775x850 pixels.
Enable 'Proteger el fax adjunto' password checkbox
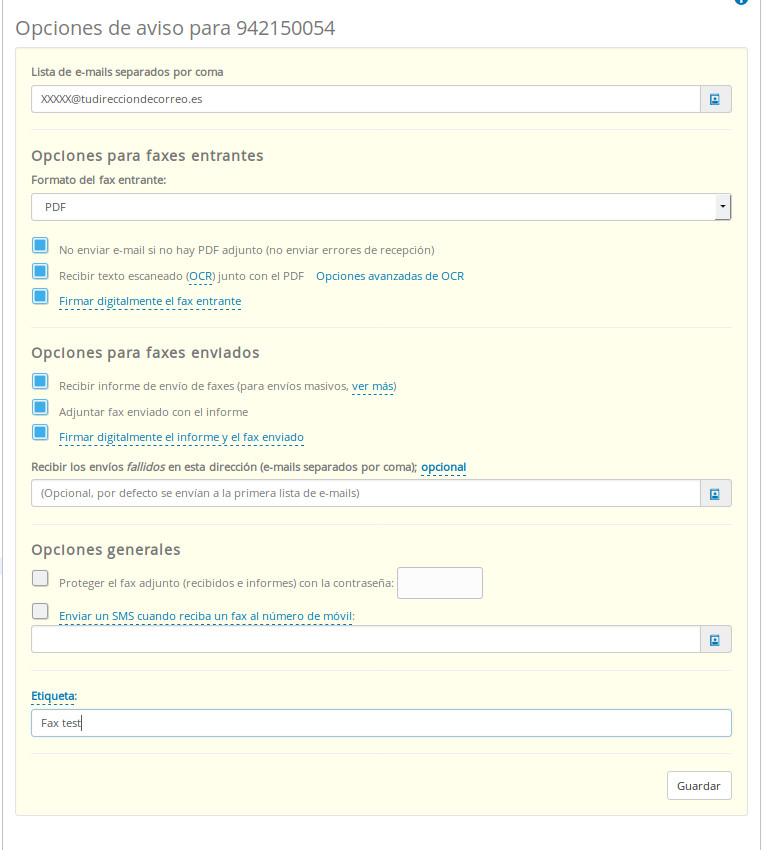pos(40,578)
